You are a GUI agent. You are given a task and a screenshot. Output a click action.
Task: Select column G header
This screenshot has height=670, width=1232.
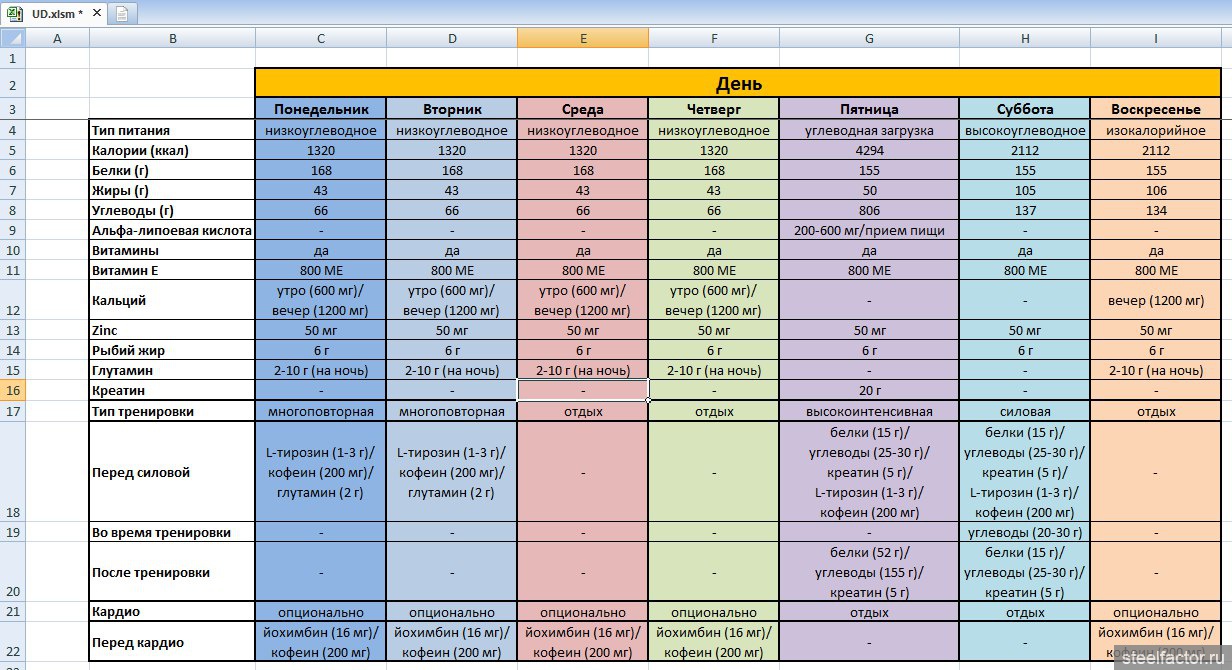click(869, 38)
